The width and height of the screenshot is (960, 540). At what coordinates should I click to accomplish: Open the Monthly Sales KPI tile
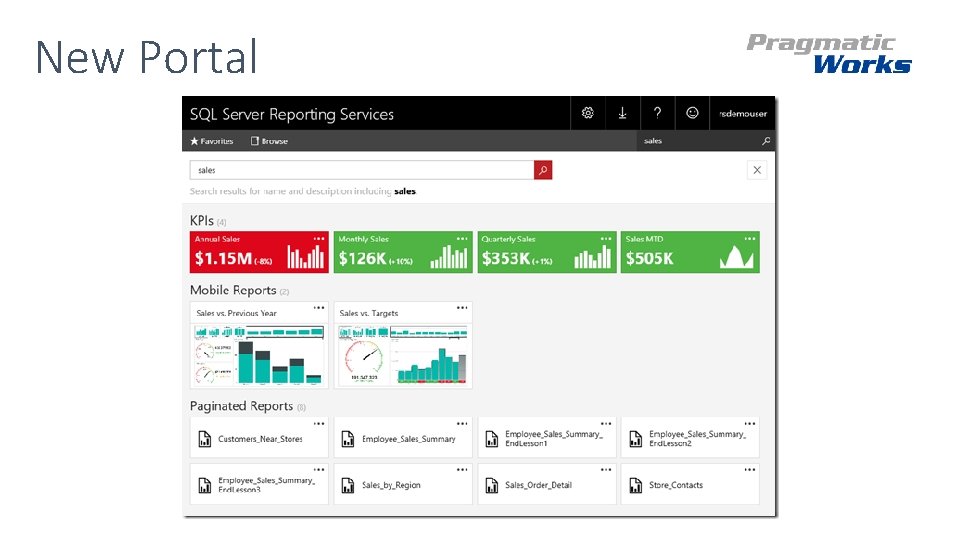tap(403, 252)
